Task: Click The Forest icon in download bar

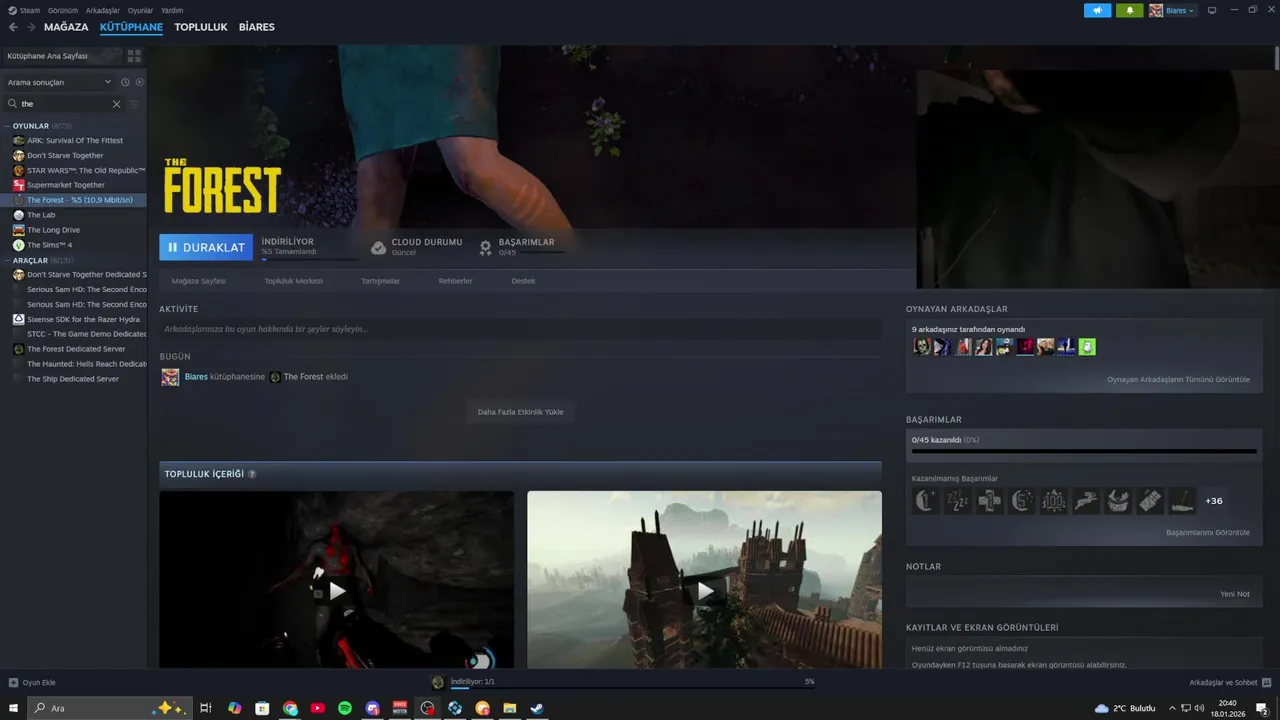Action: pos(438,682)
